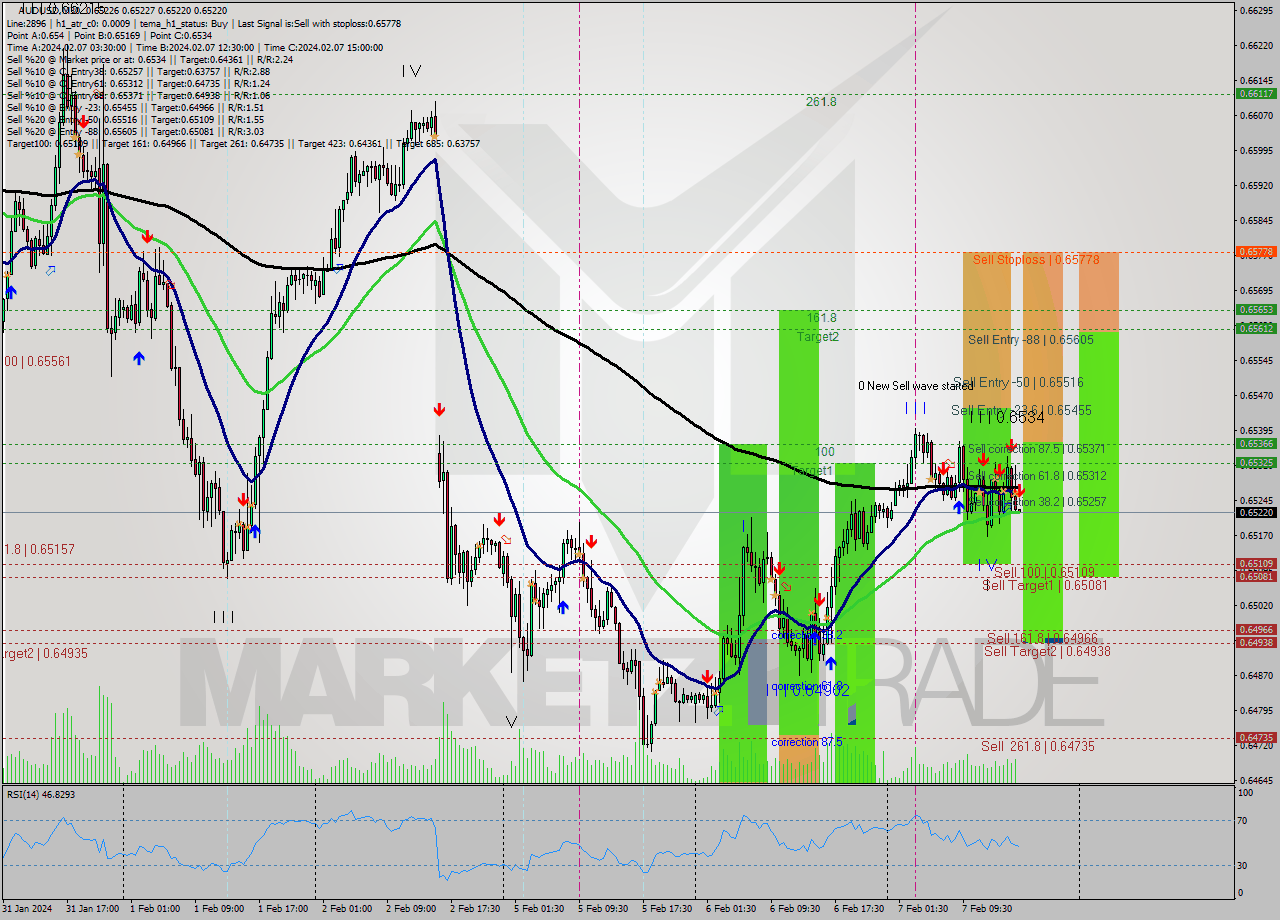Click '0 New Sell wave started' annotation
This screenshot has height=920, width=1280.
pyautogui.click(x=915, y=386)
